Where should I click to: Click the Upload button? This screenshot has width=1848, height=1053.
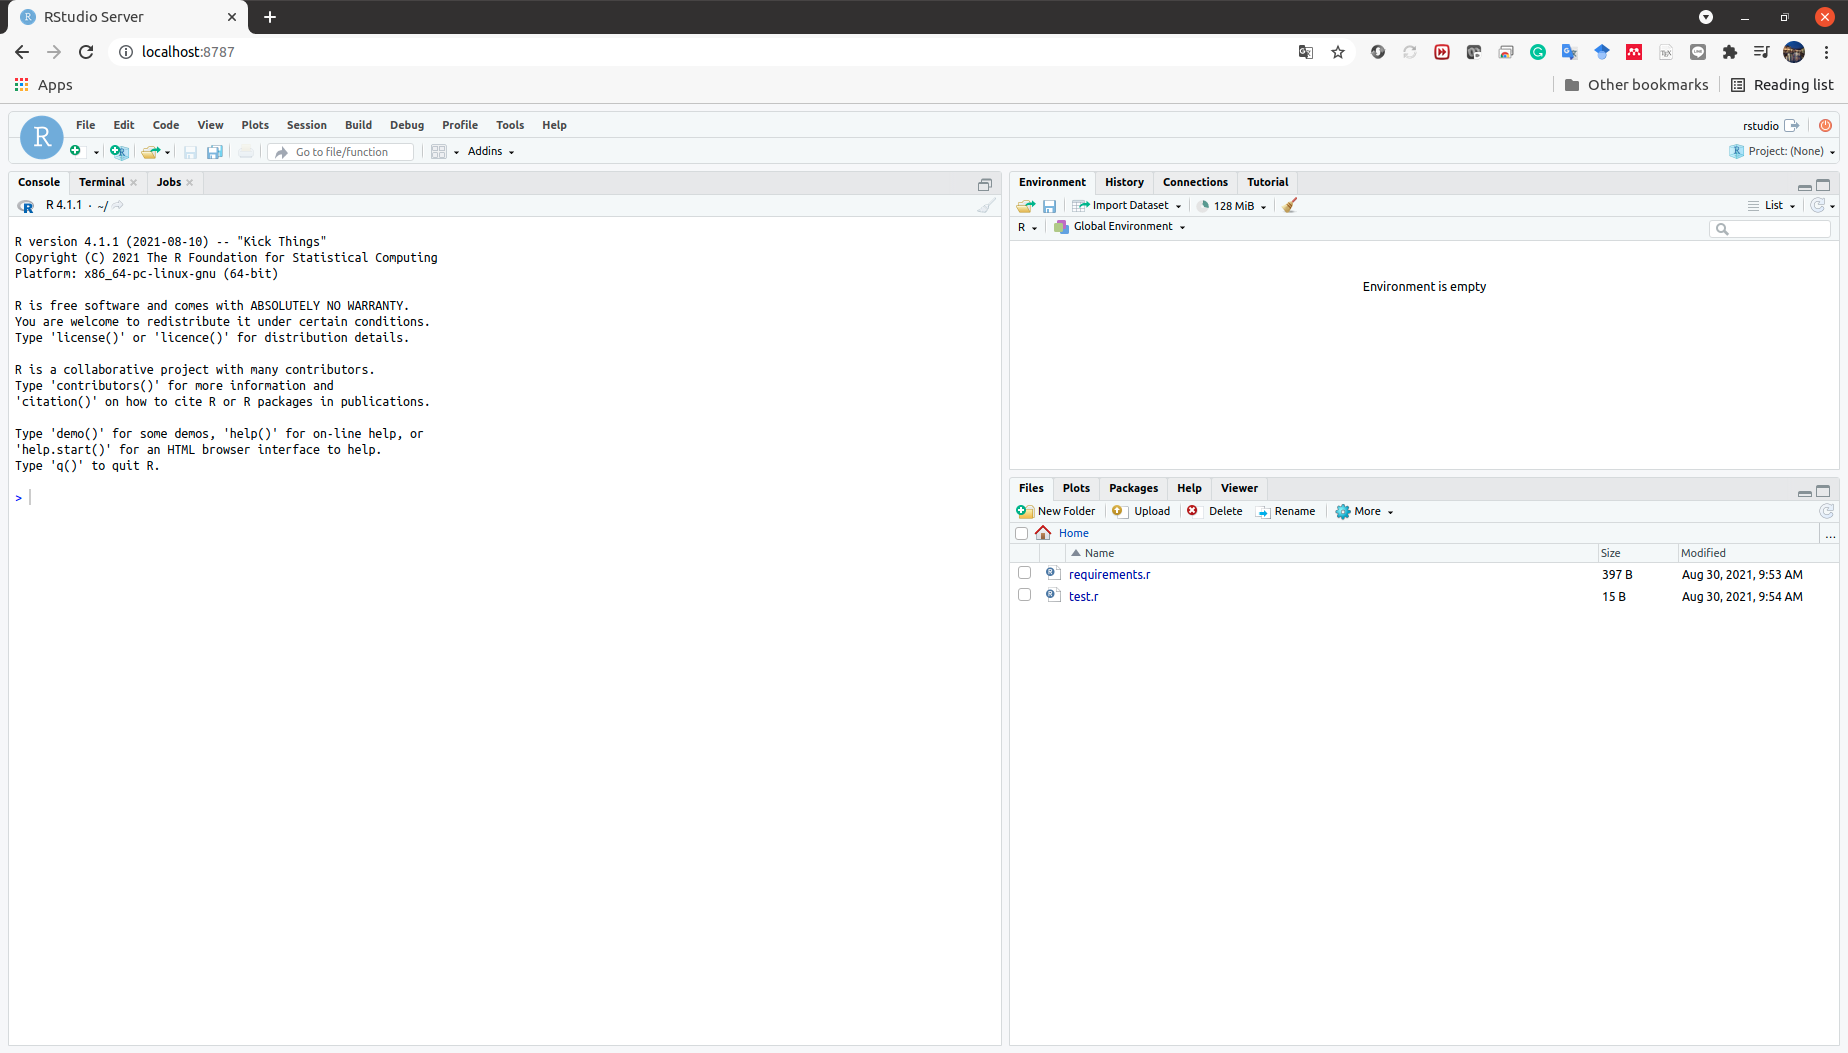1141,511
